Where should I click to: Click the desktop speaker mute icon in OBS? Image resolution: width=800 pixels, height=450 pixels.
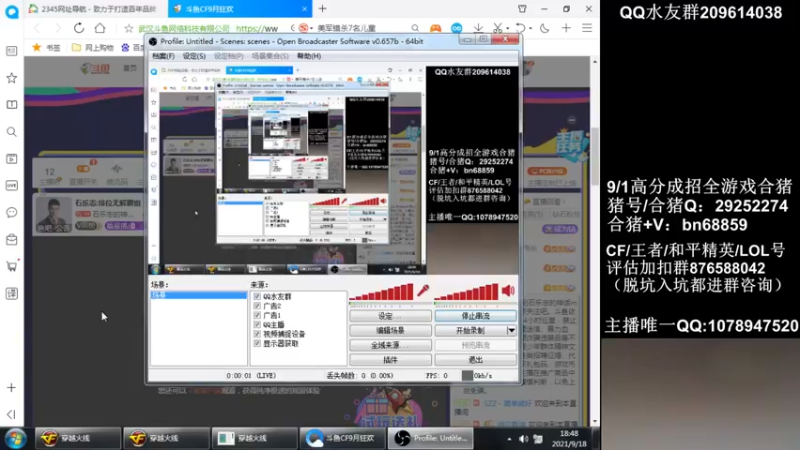(x=508, y=291)
